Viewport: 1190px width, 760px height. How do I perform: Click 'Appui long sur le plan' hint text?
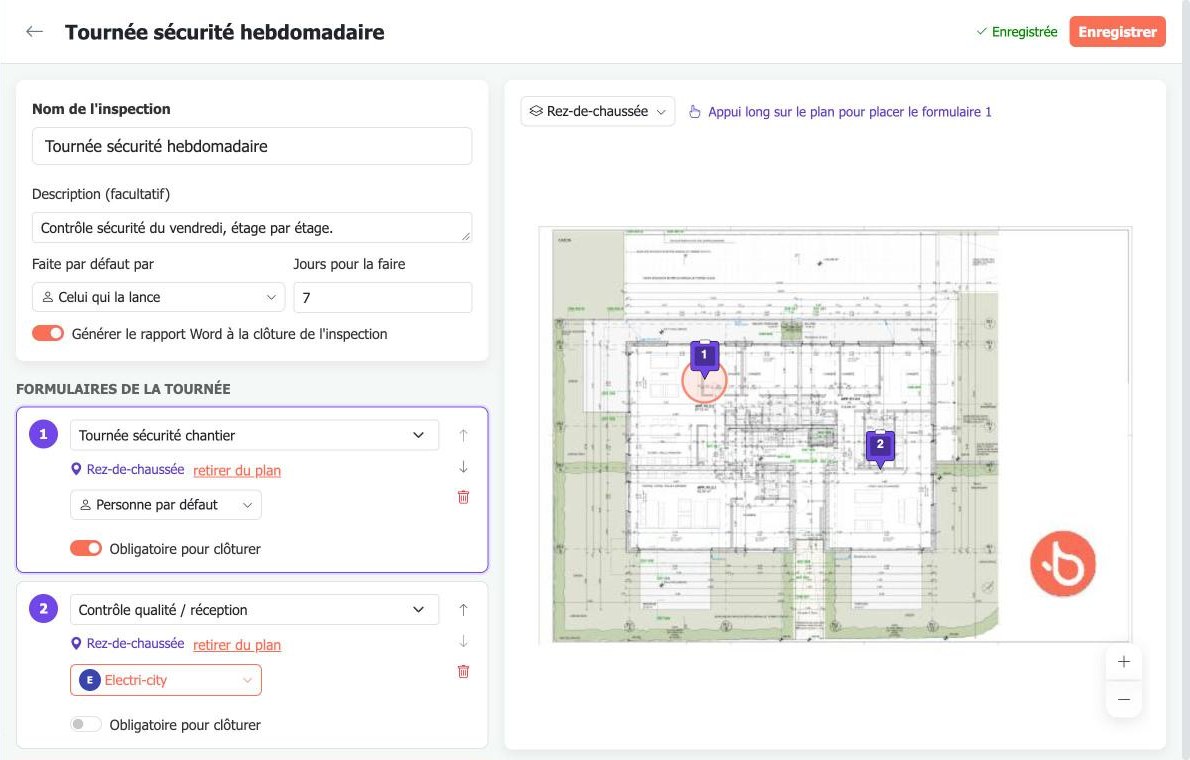point(849,112)
